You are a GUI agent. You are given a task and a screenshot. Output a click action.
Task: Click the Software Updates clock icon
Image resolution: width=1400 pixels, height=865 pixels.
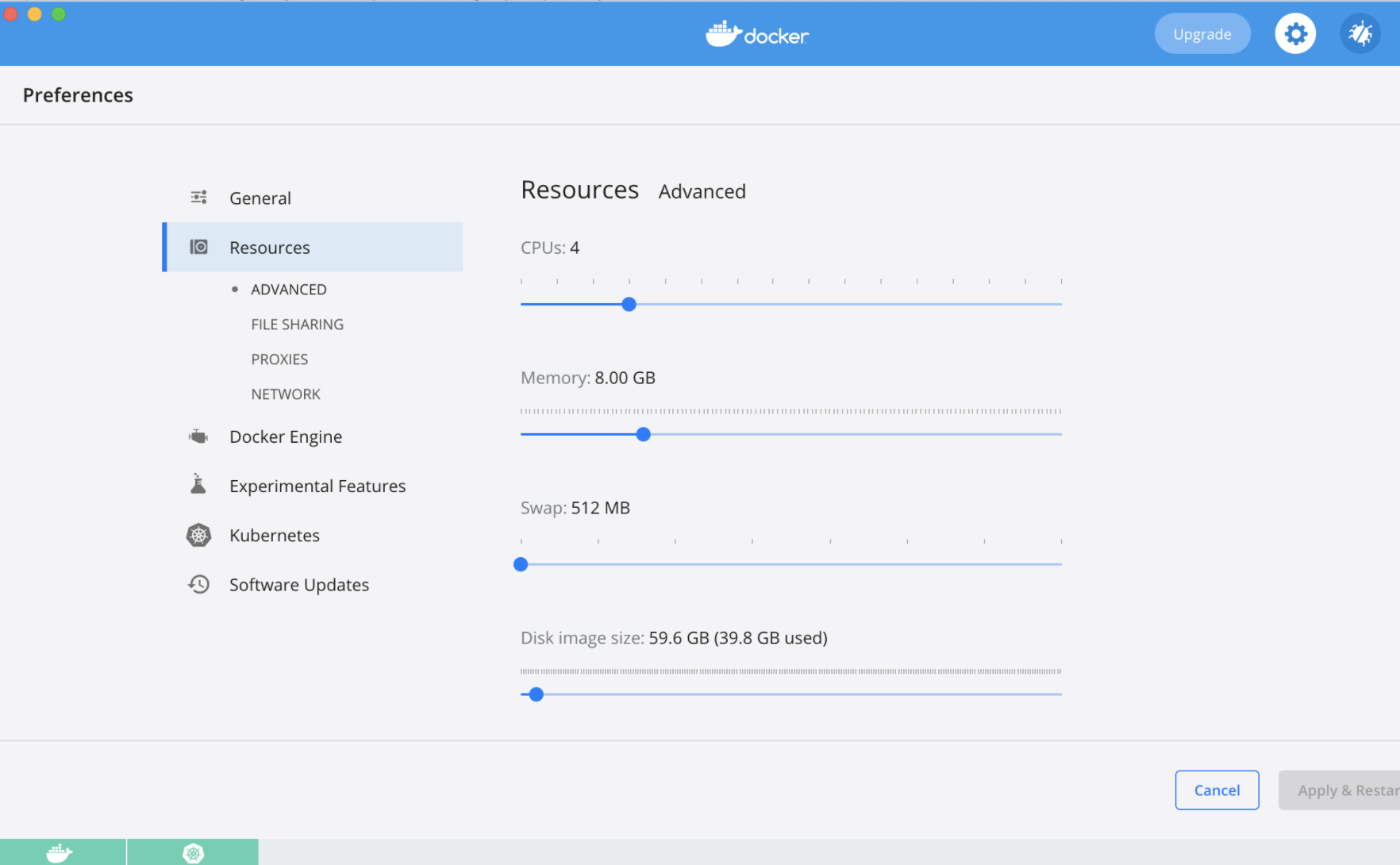click(x=199, y=584)
